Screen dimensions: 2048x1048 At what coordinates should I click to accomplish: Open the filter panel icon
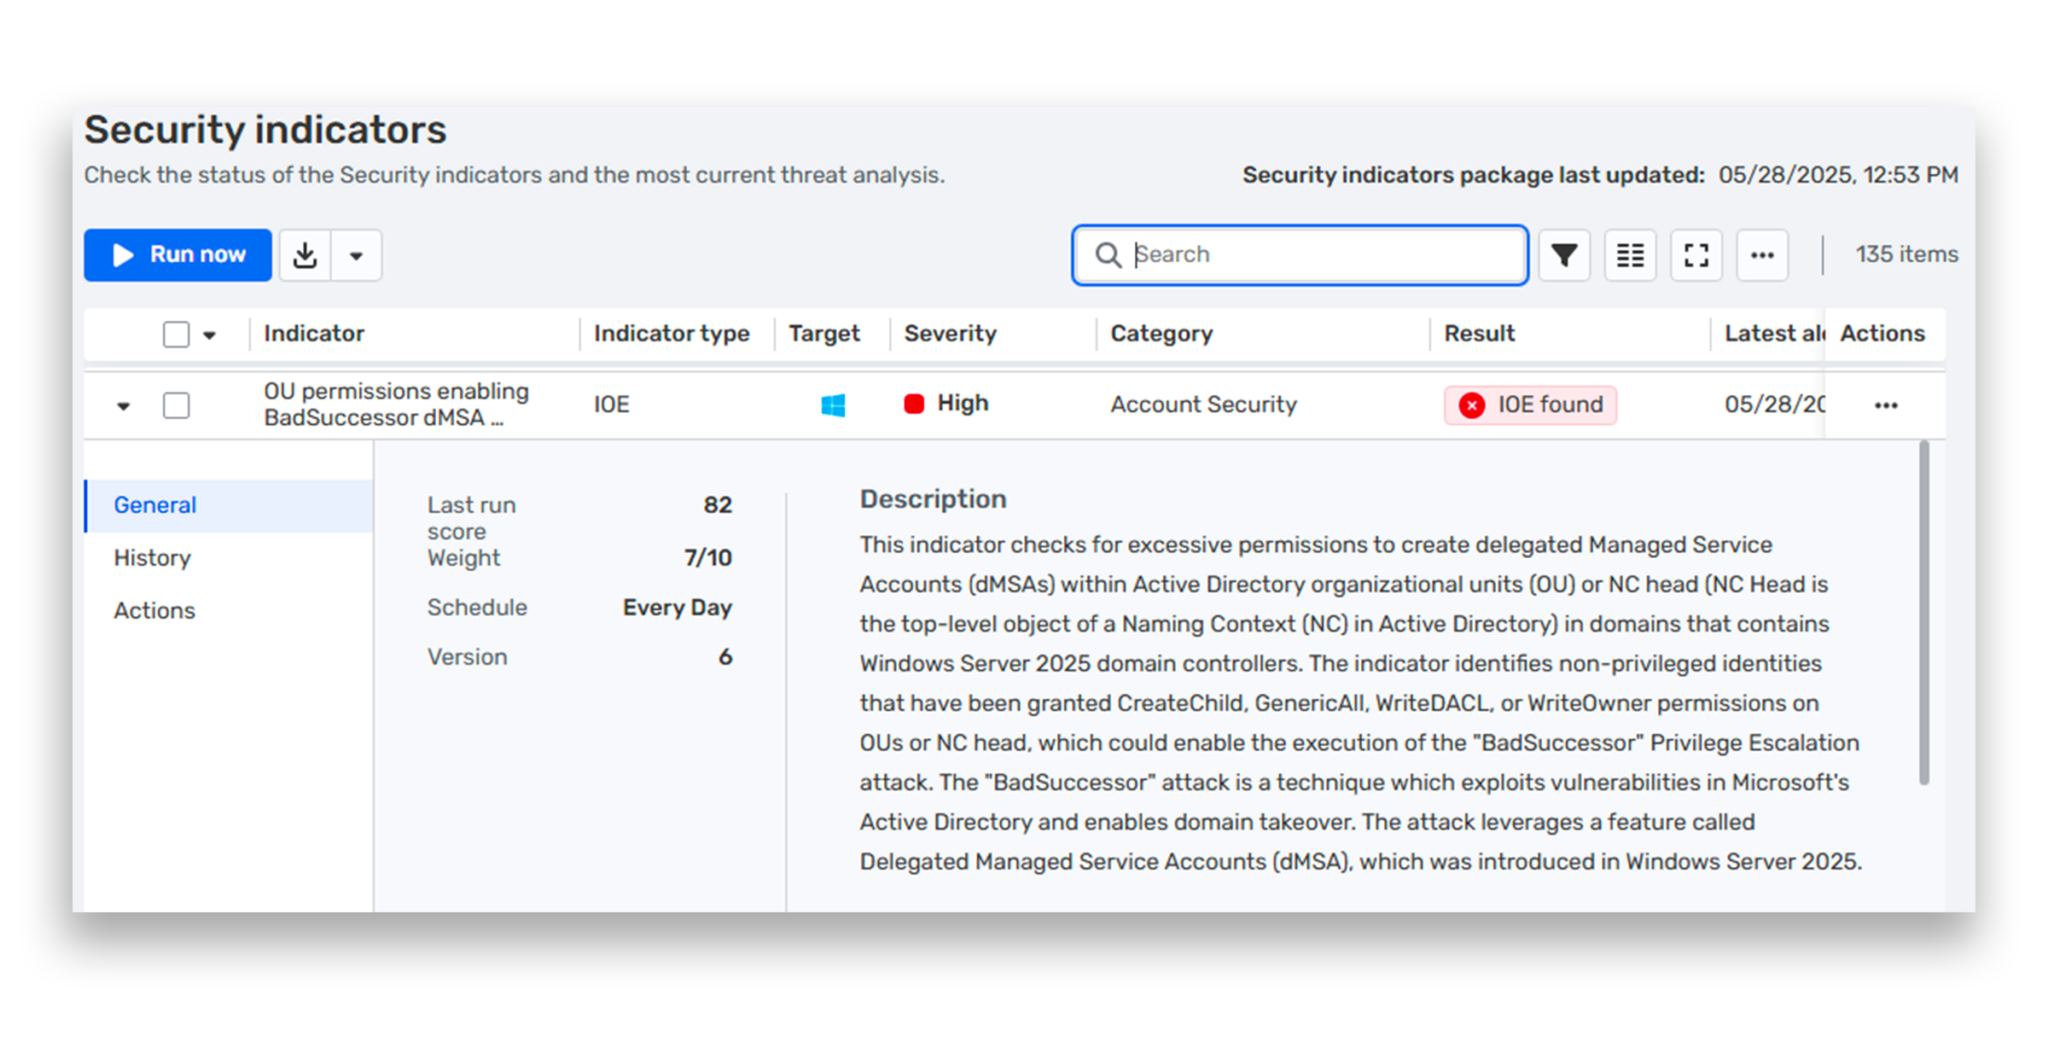pos(1564,255)
